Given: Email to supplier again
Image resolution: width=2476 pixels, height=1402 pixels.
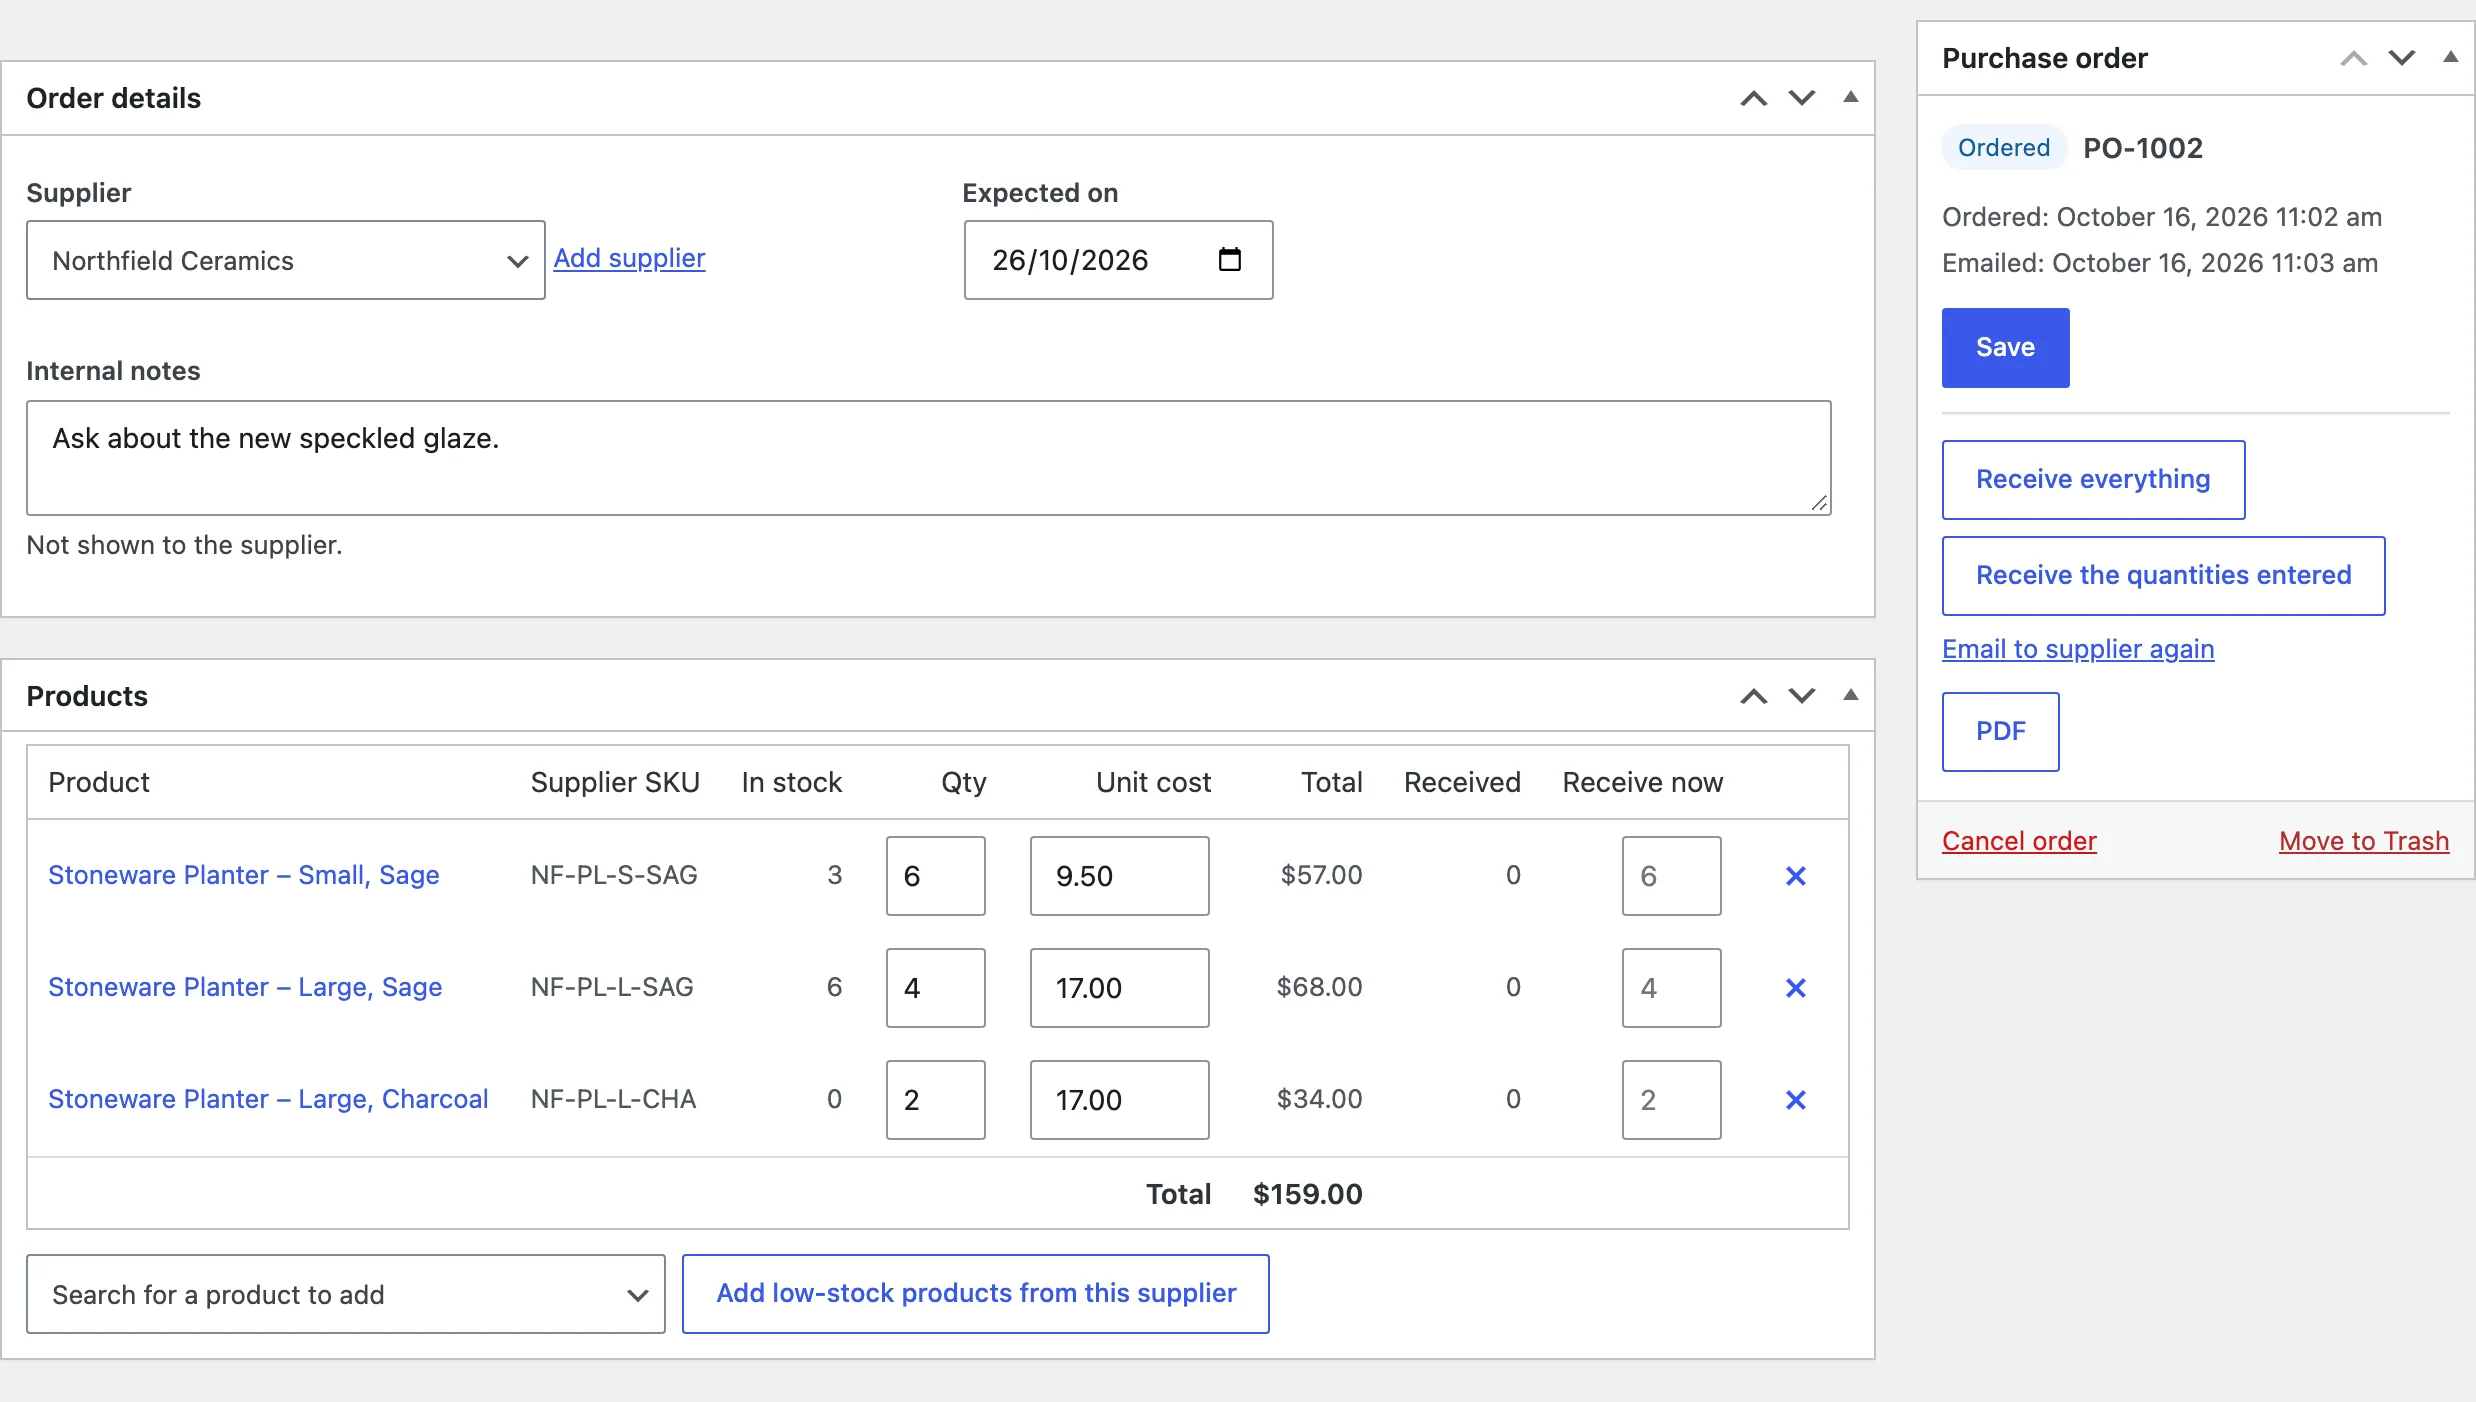Looking at the screenshot, I should coord(2078,649).
